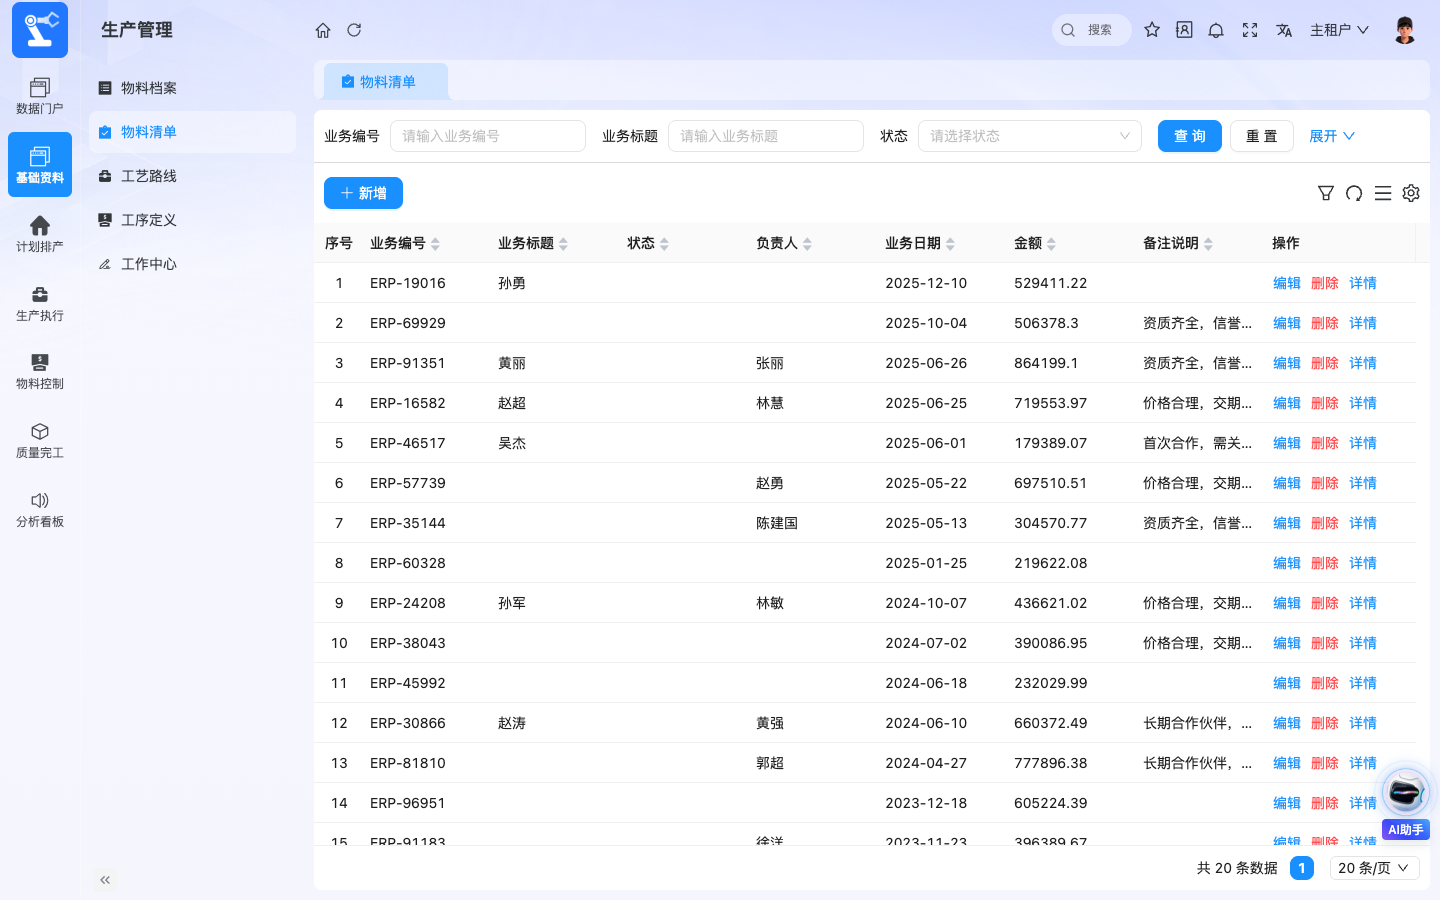Click the 查询 button
This screenshot has height=900, width=1440.
(1190, 136)
